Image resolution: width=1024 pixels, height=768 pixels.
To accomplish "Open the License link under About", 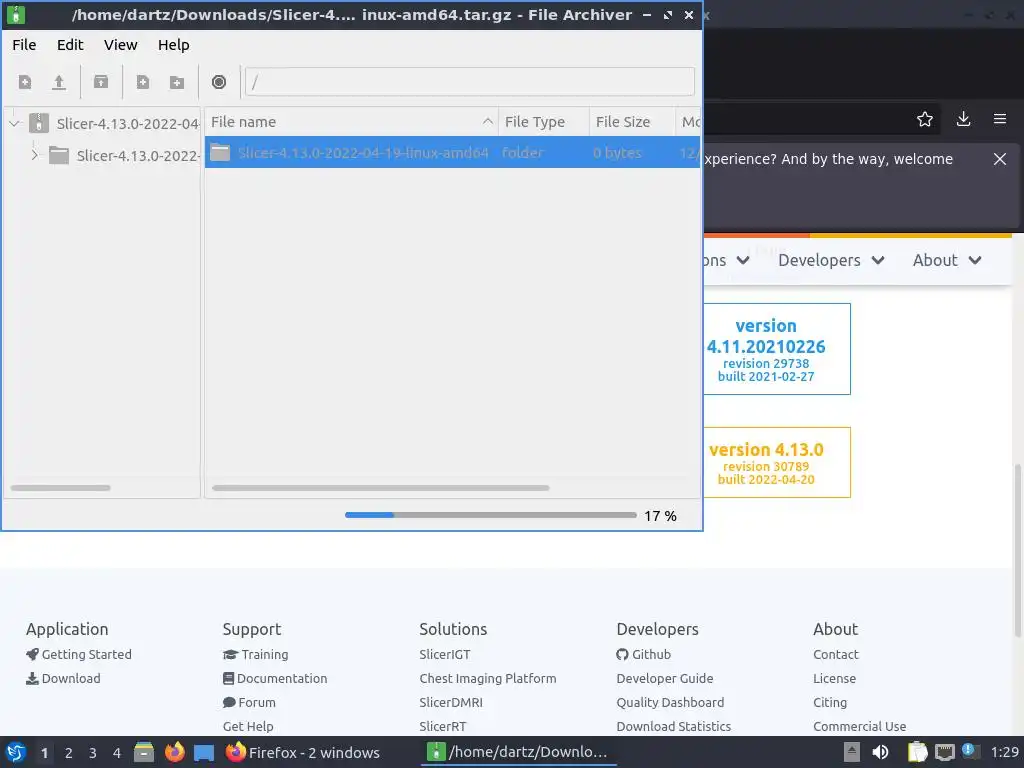I will tap(835, 679).
